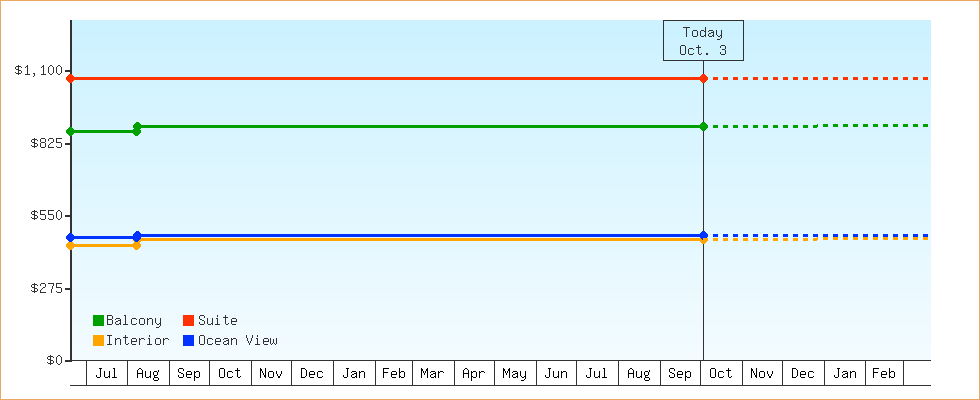Viewport: 980px width, 400px height.
Task: Click the Ocean View legend text
Action: point(238,341)
